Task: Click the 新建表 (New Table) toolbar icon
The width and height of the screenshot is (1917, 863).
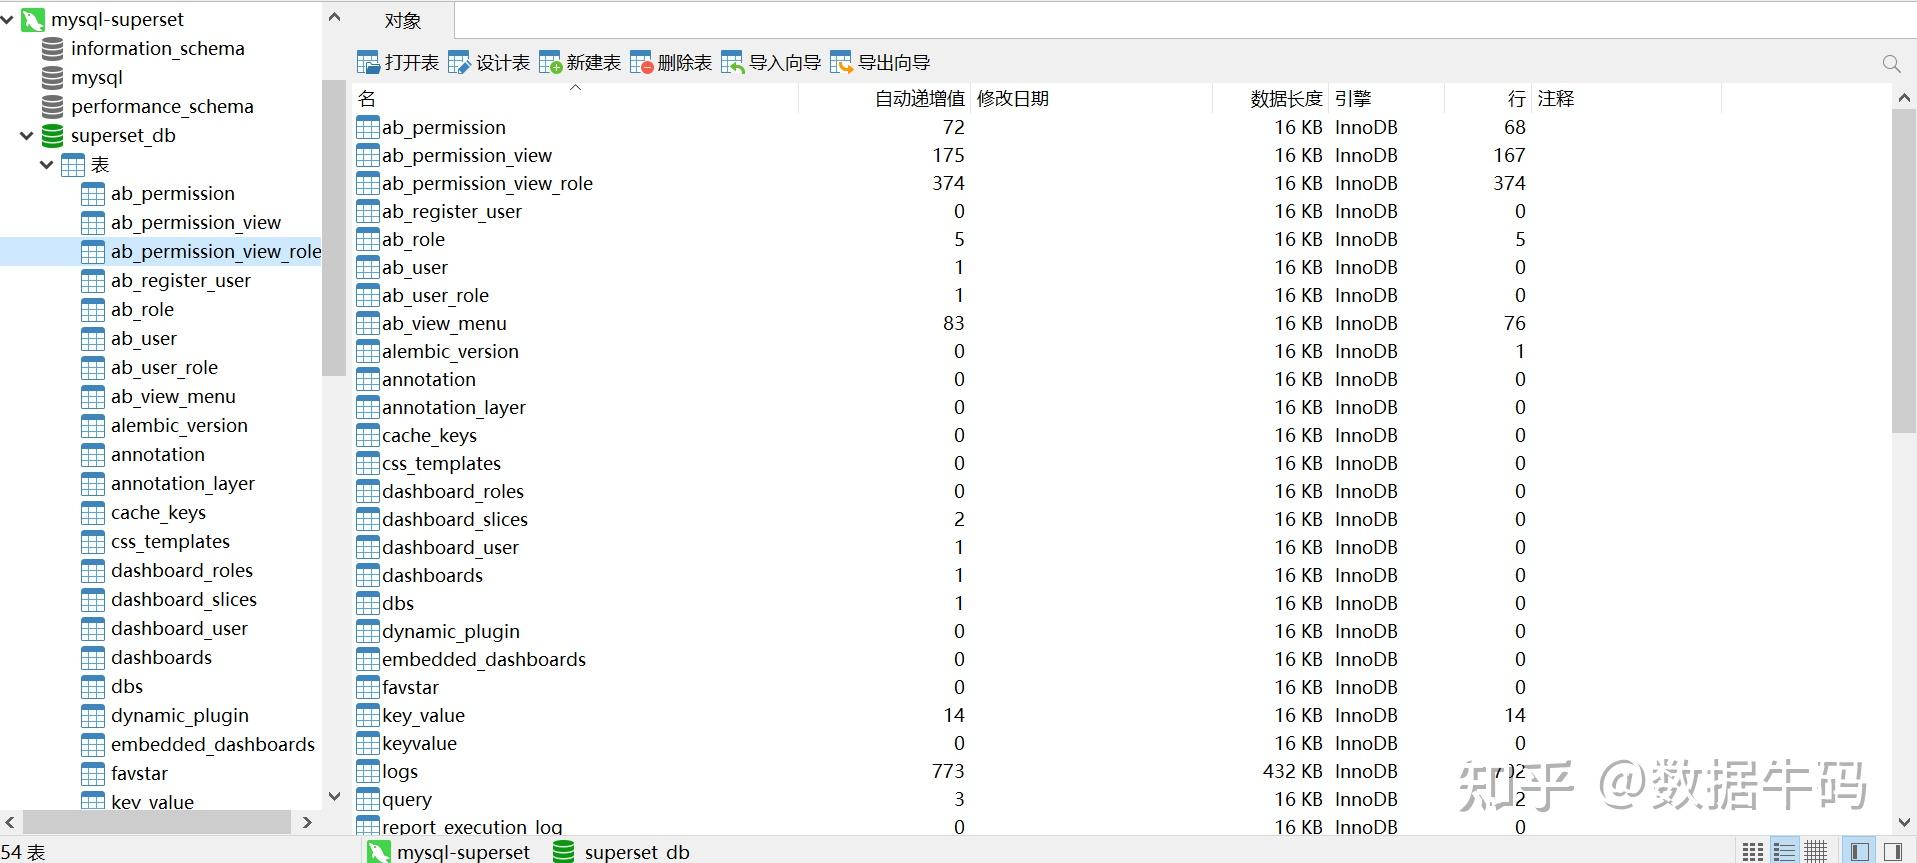Action: [550, 63]
